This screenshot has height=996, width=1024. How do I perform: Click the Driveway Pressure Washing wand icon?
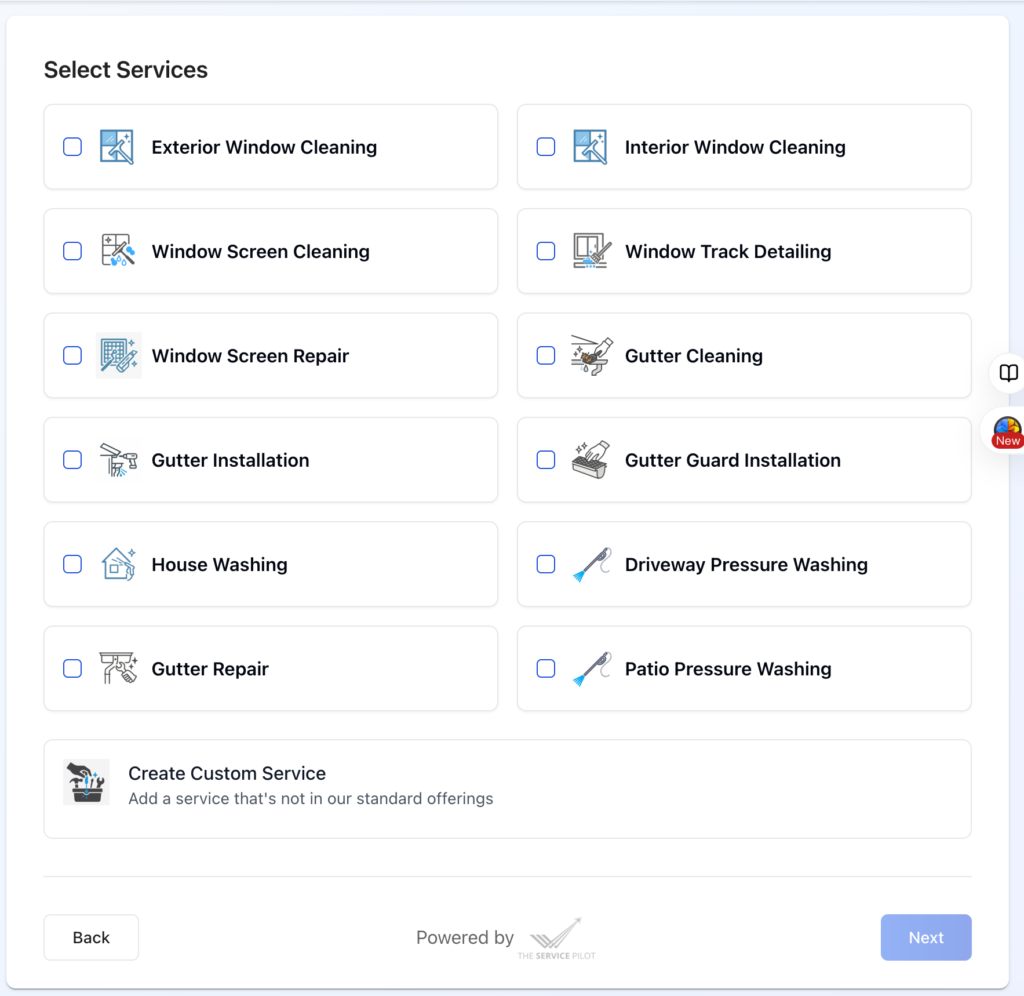coord(593,564)
